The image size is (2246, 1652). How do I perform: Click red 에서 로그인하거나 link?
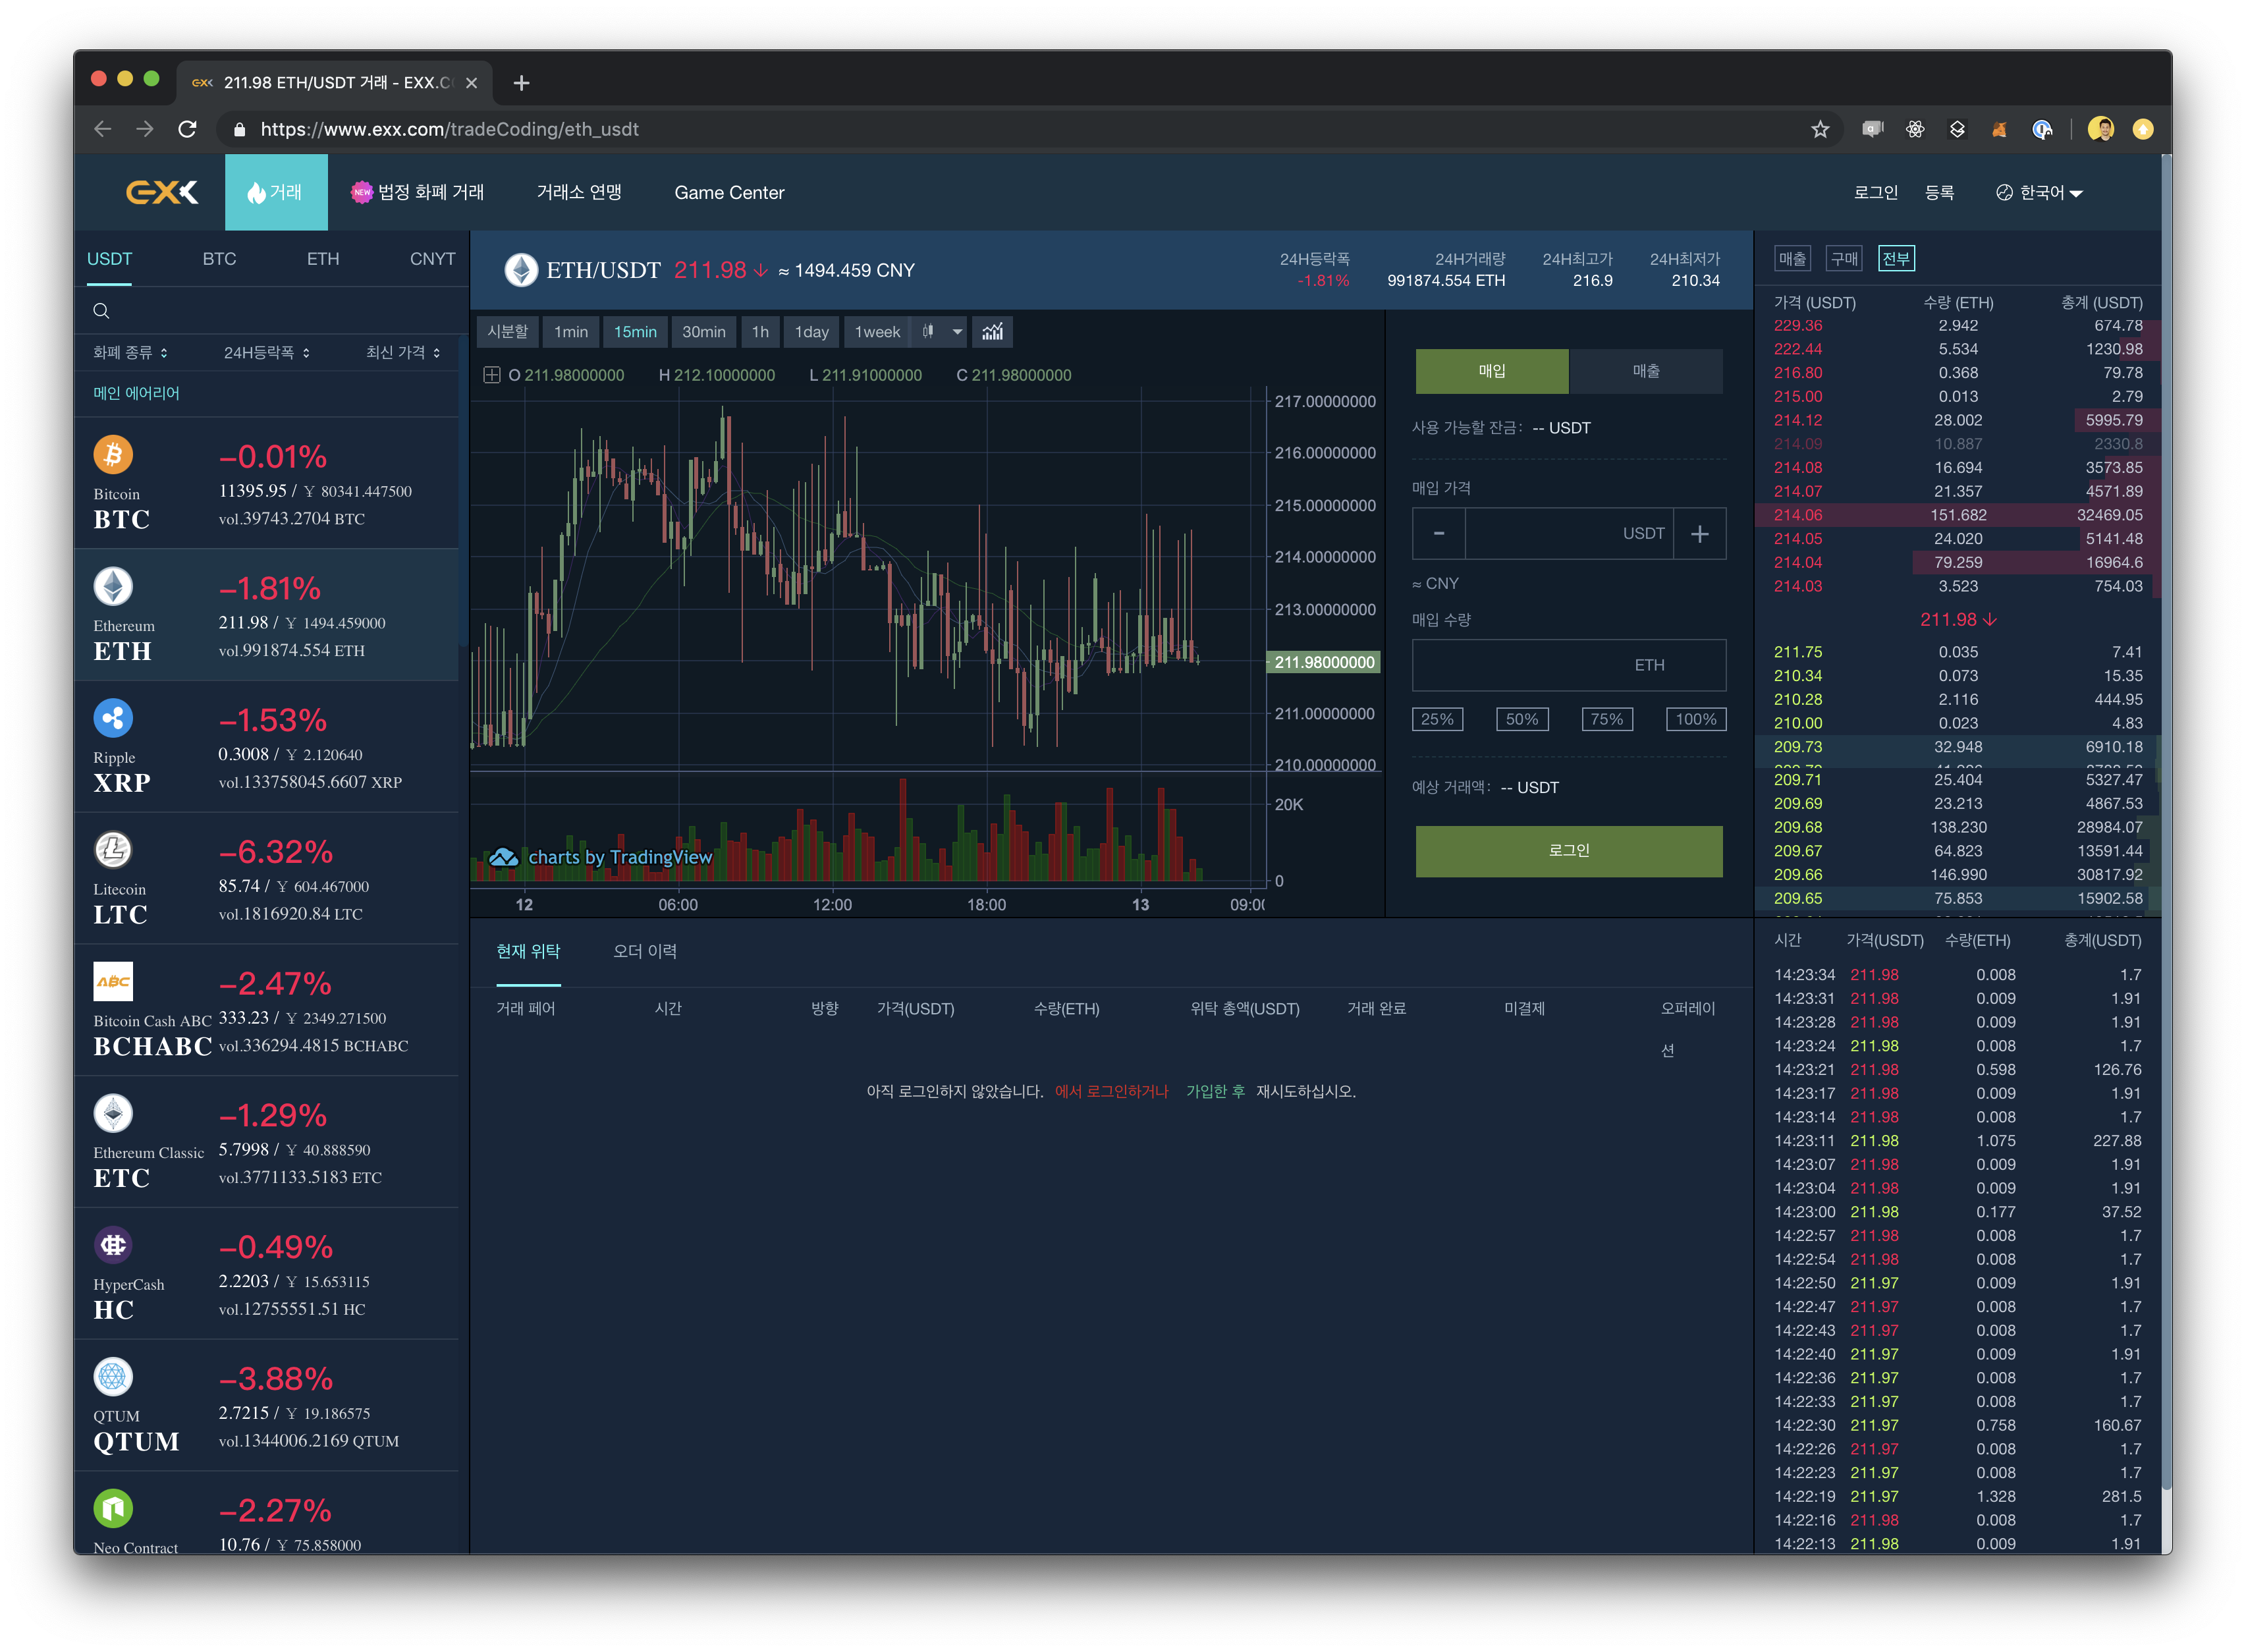pos(1111,1091)
